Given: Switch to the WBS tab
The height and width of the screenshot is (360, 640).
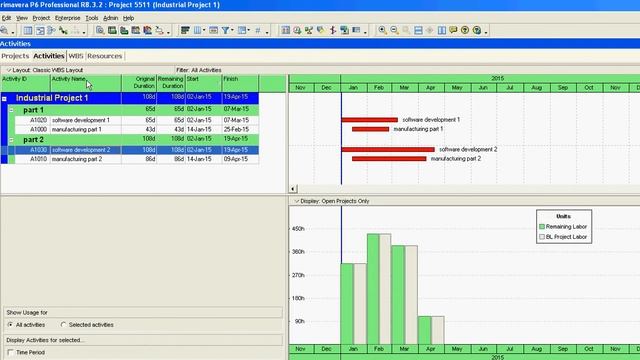Looking at the screenshot, I should coord(76,56).
